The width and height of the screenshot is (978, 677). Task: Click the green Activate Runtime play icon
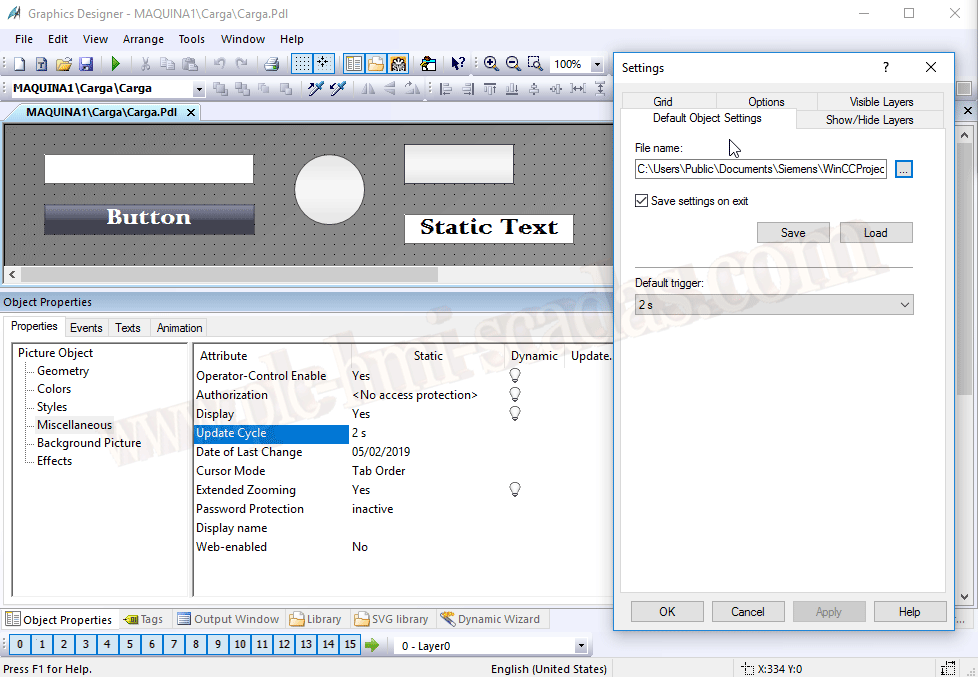tap(116, 64)
